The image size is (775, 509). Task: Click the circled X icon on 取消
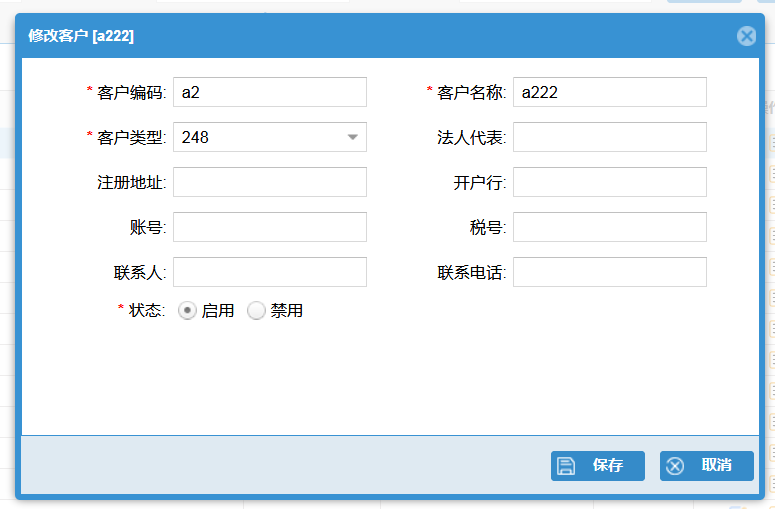click(675, 466)
